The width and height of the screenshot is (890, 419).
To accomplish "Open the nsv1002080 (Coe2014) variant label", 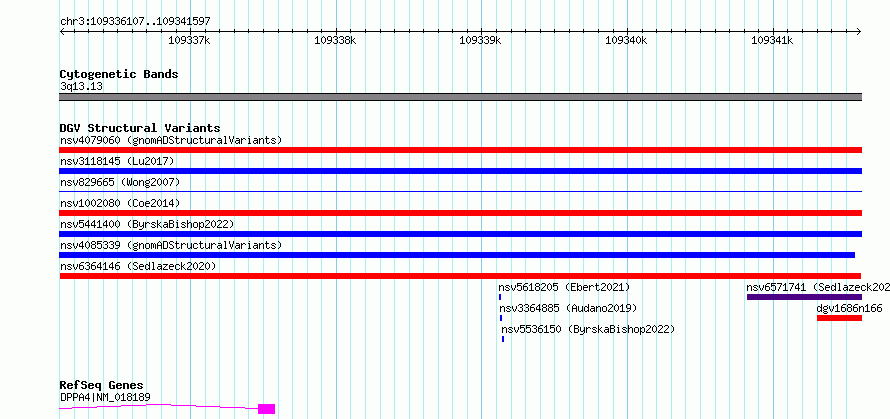I will pyautogui.click(x=120, y=203).
